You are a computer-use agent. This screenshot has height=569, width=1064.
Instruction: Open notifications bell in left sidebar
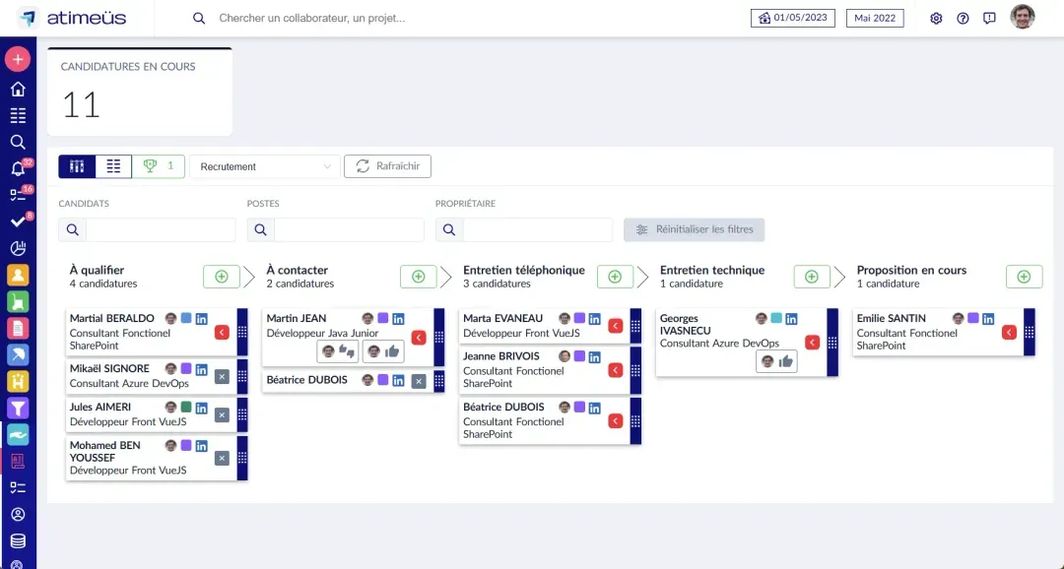tap(17, 168)
